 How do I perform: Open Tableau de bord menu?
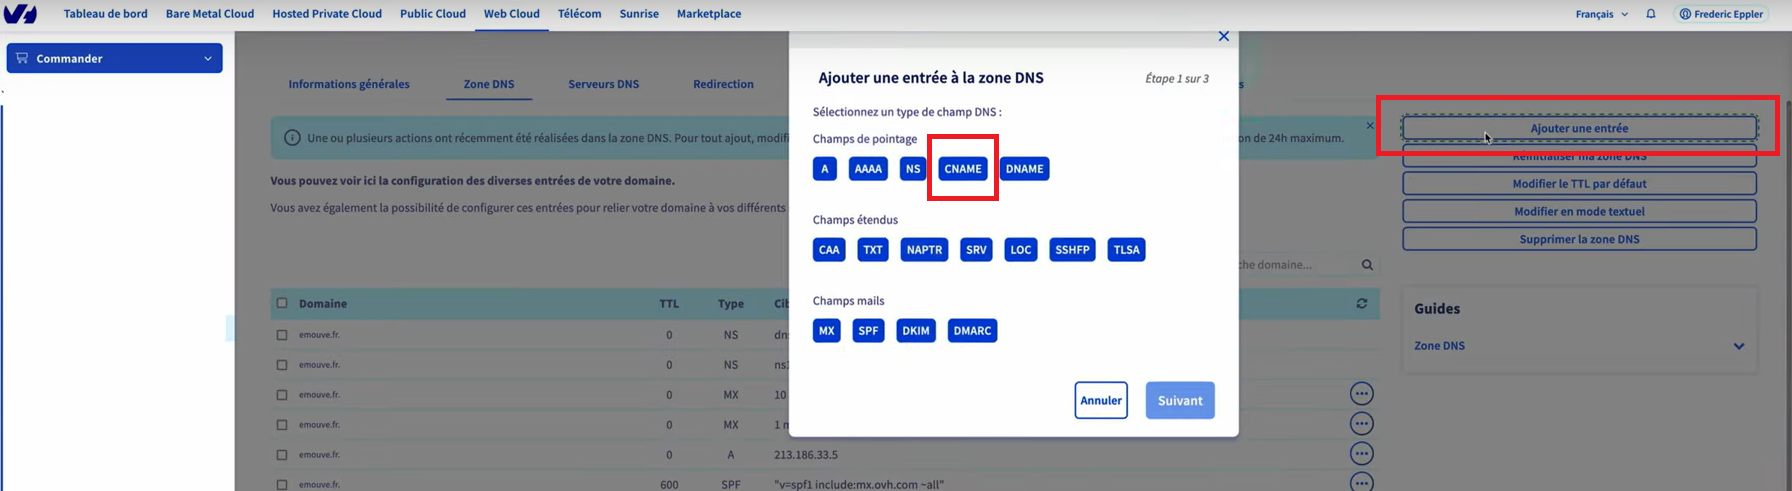[106, 14]
